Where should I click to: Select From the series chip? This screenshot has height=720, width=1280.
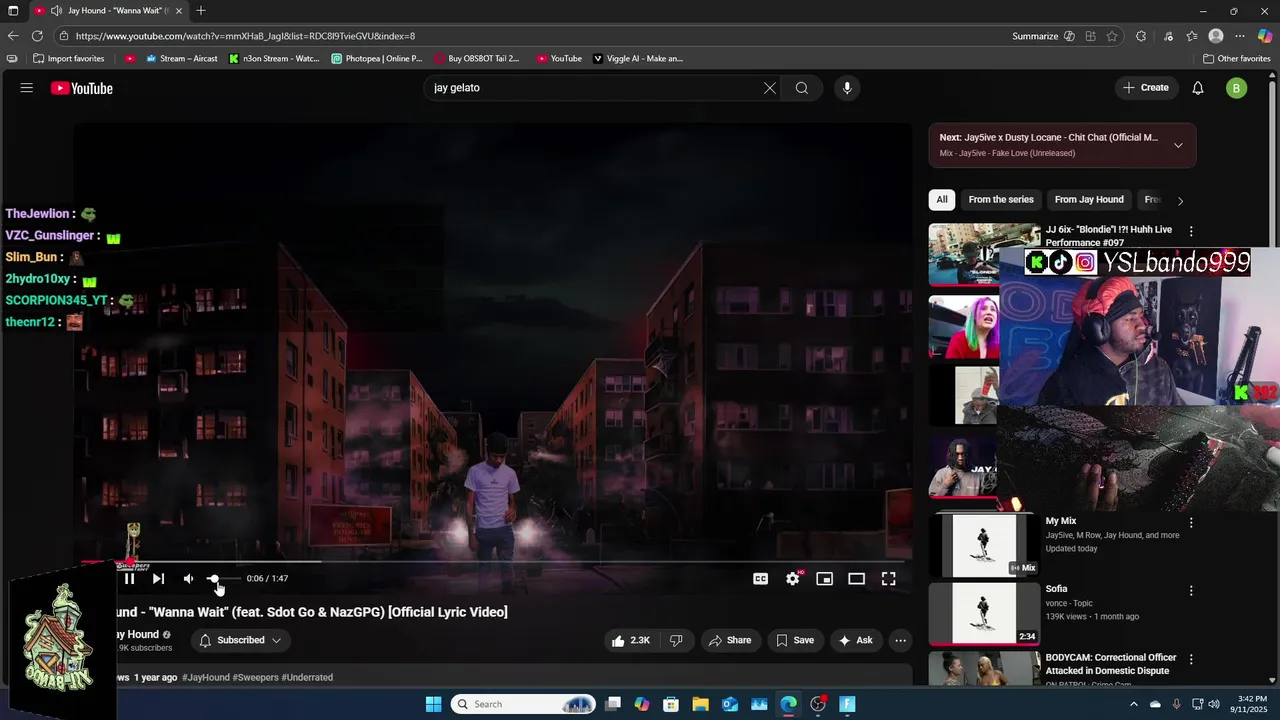(1001, 200)
